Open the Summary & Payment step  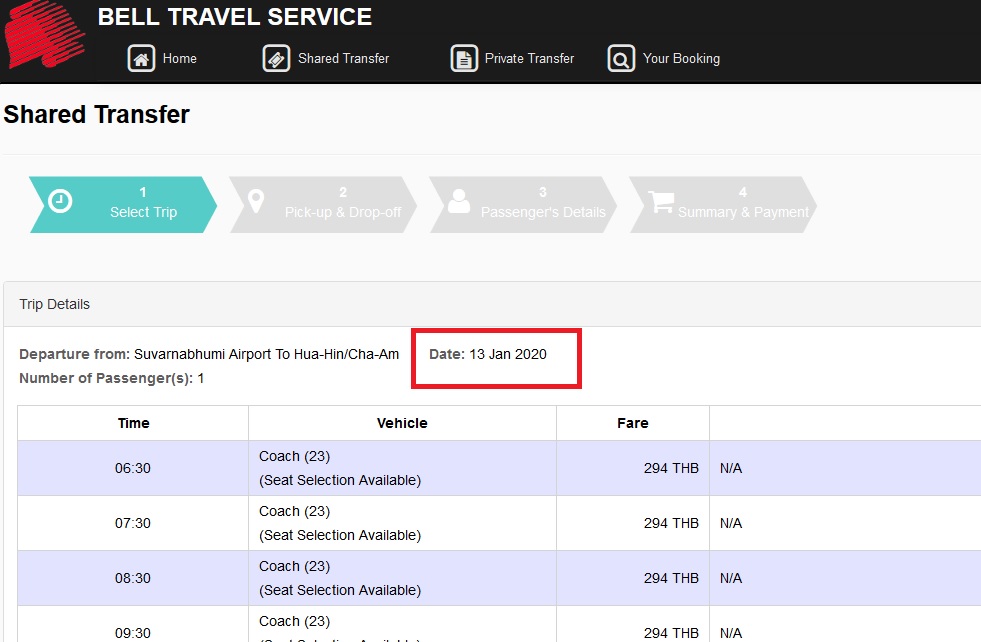[x=741, y=205]
